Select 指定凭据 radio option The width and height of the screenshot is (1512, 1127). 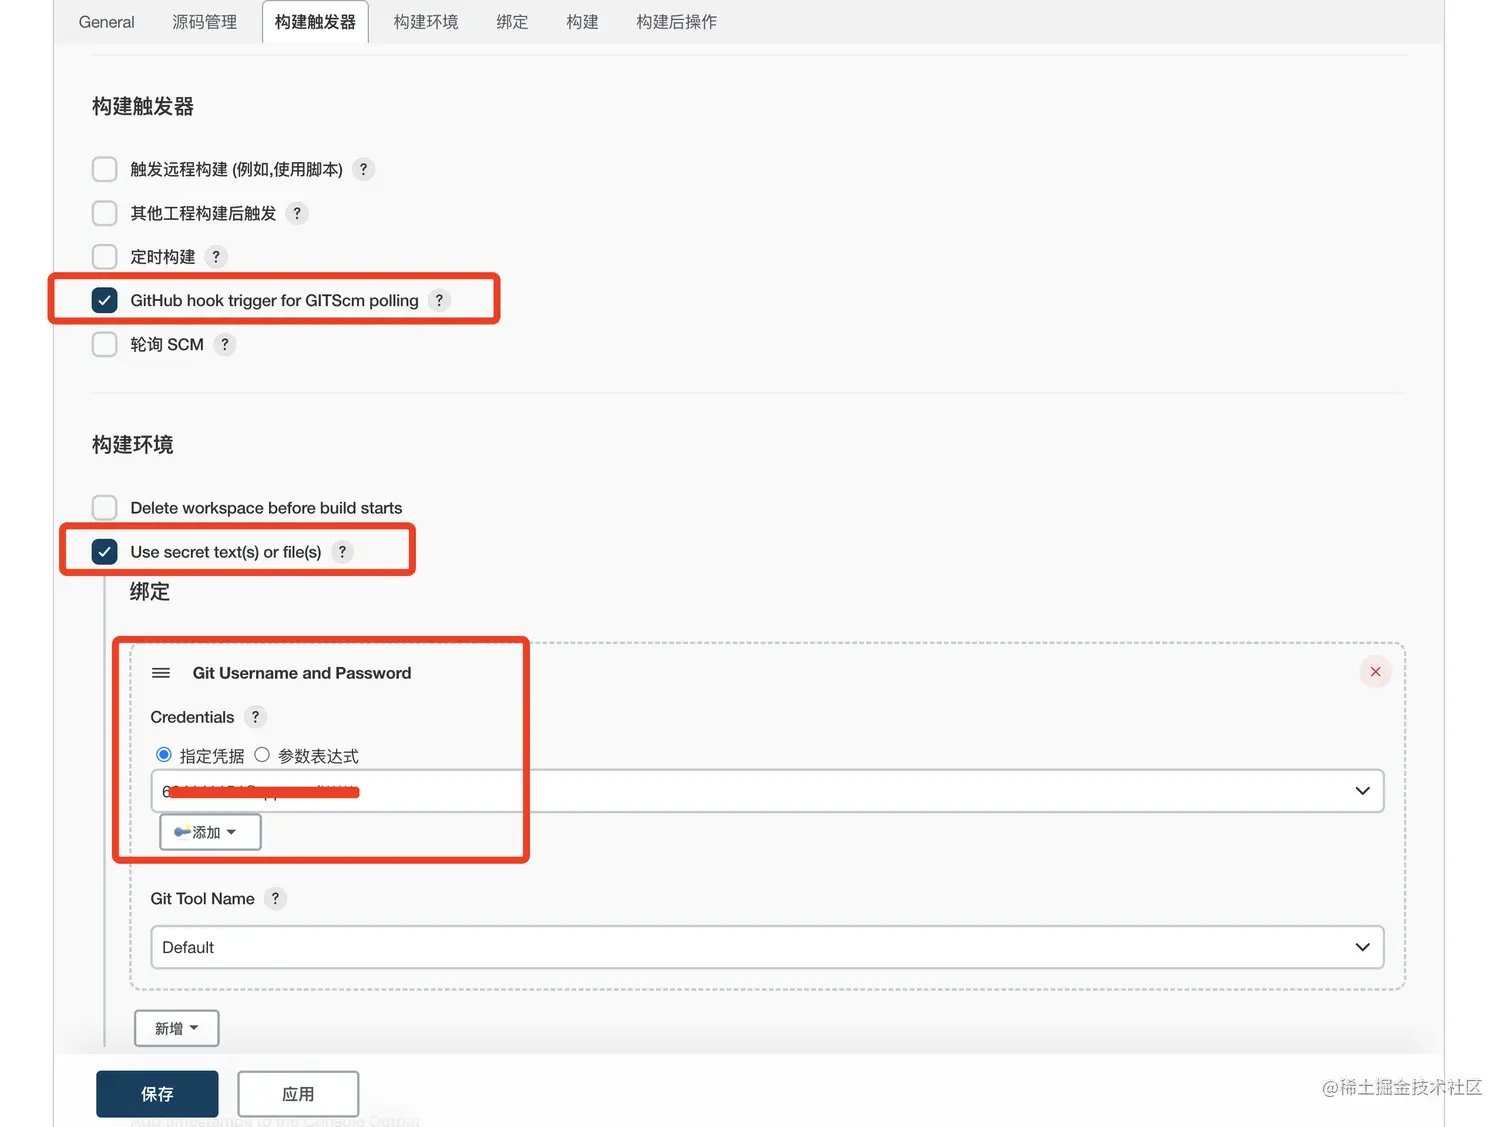164,755
